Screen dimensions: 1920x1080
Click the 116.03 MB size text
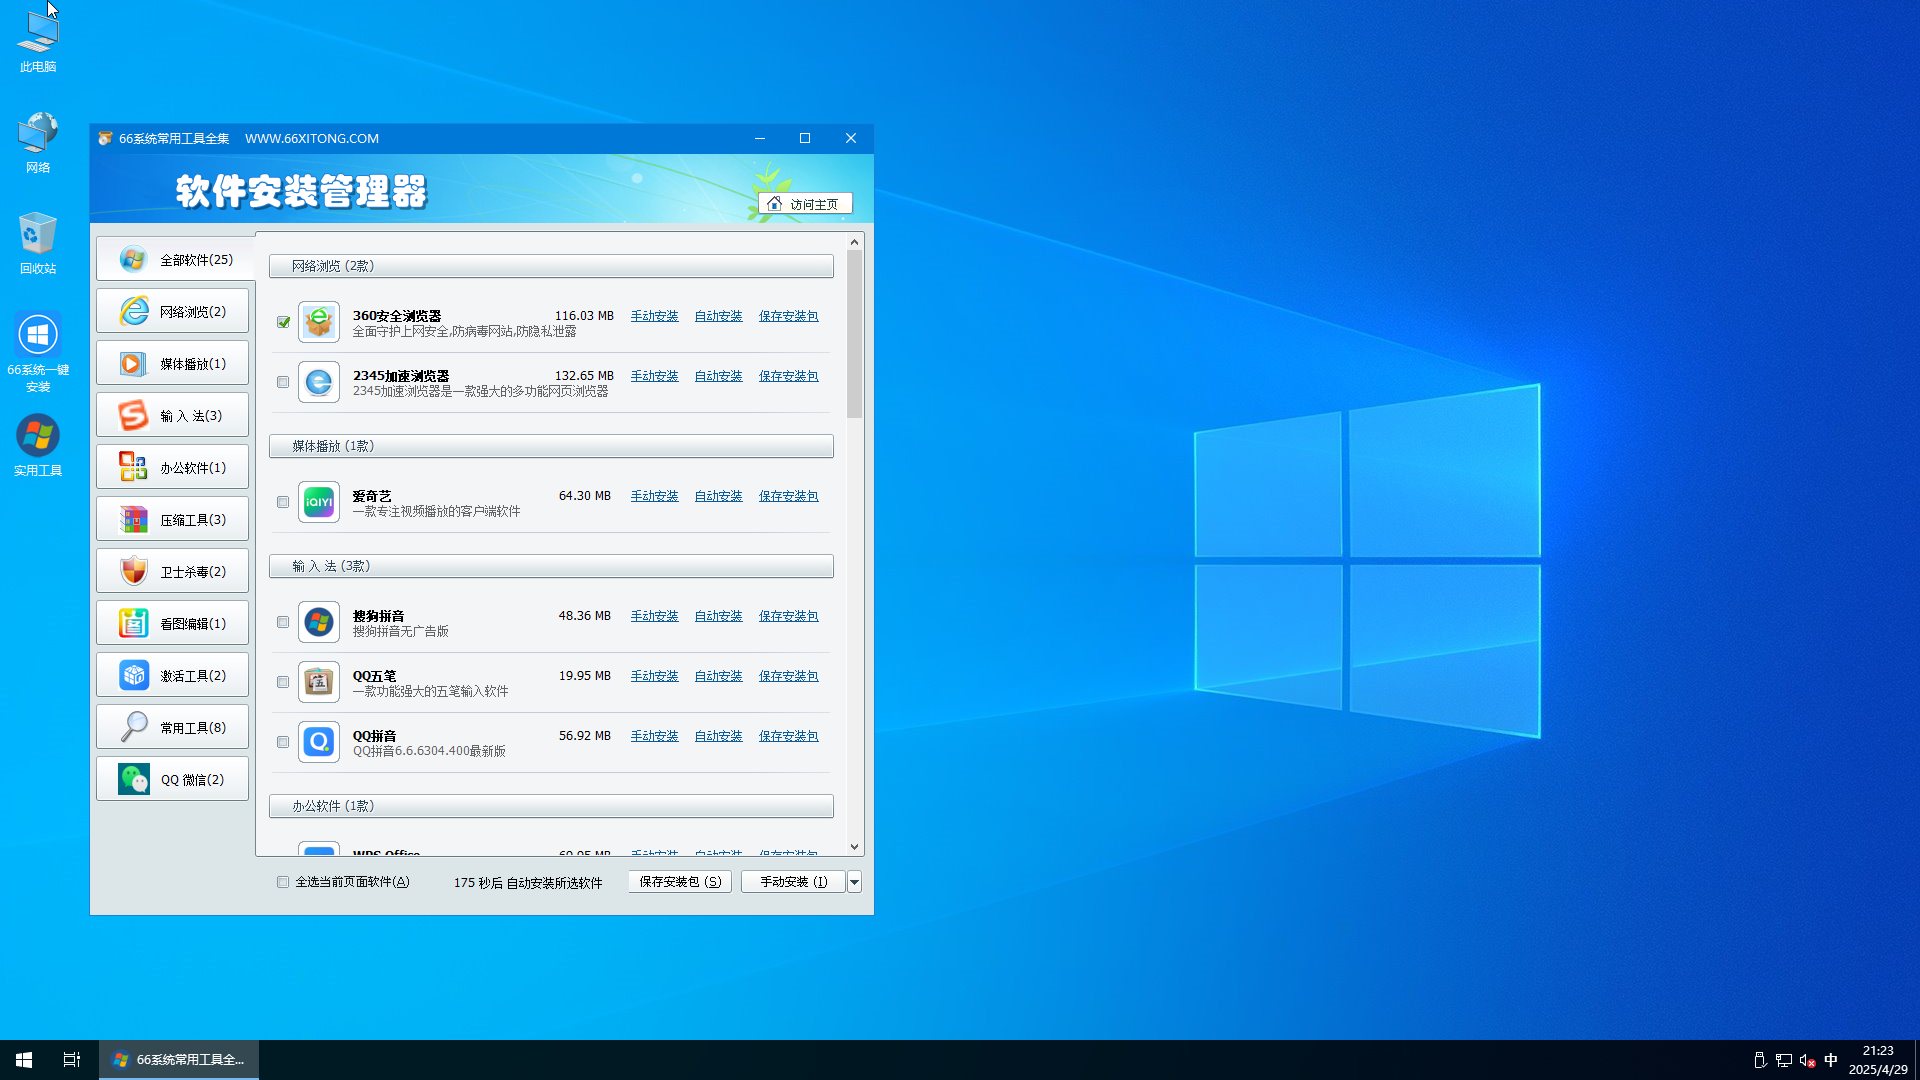[x=584, y=316]
